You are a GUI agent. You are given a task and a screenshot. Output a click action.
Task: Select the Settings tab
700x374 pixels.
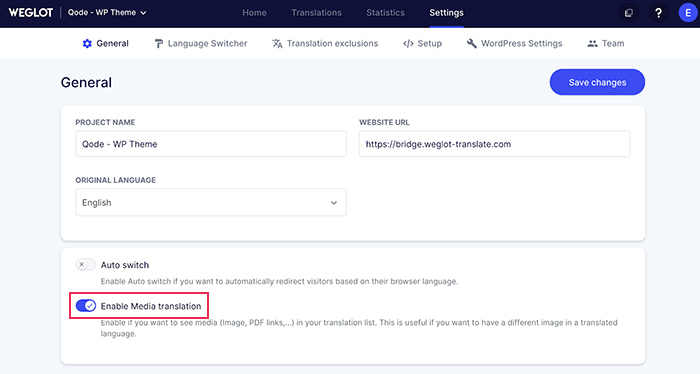[x=446, y=13]
